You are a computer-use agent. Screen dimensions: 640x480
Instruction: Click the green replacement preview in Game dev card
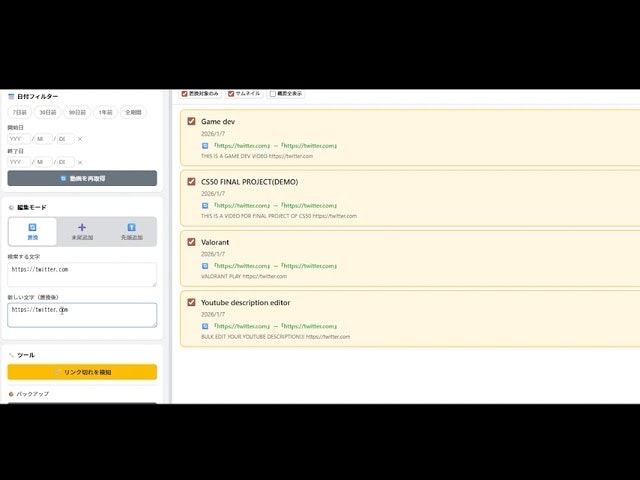[x=276, y=146]
